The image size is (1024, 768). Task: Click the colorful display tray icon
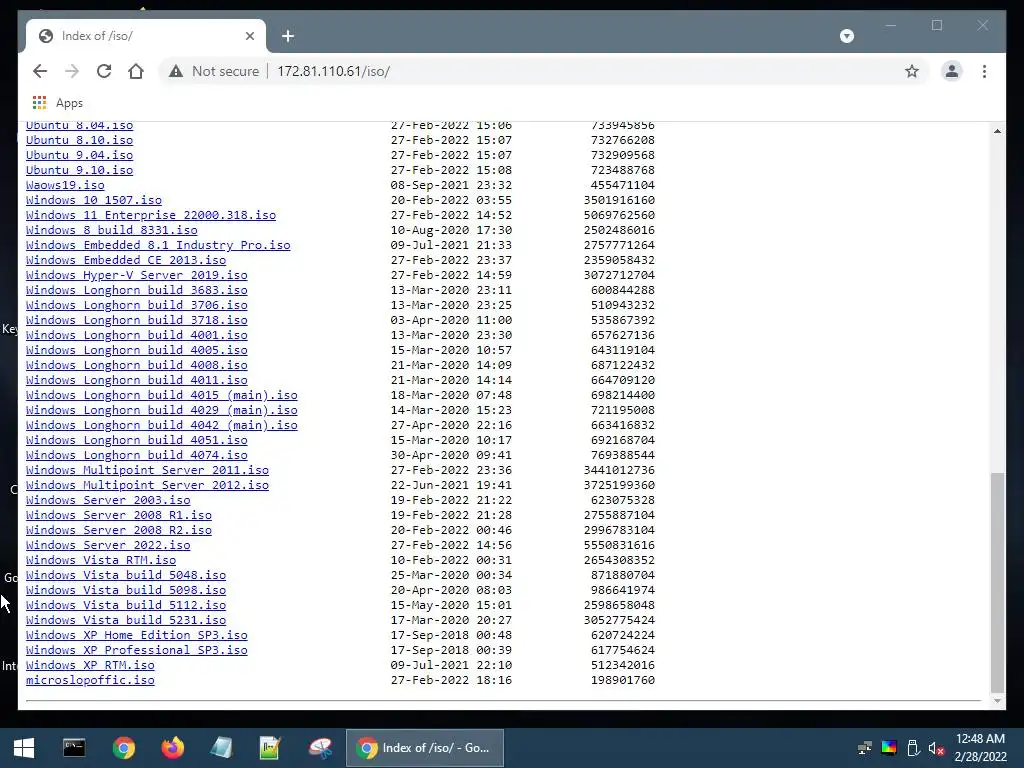[x=889, y=748]
